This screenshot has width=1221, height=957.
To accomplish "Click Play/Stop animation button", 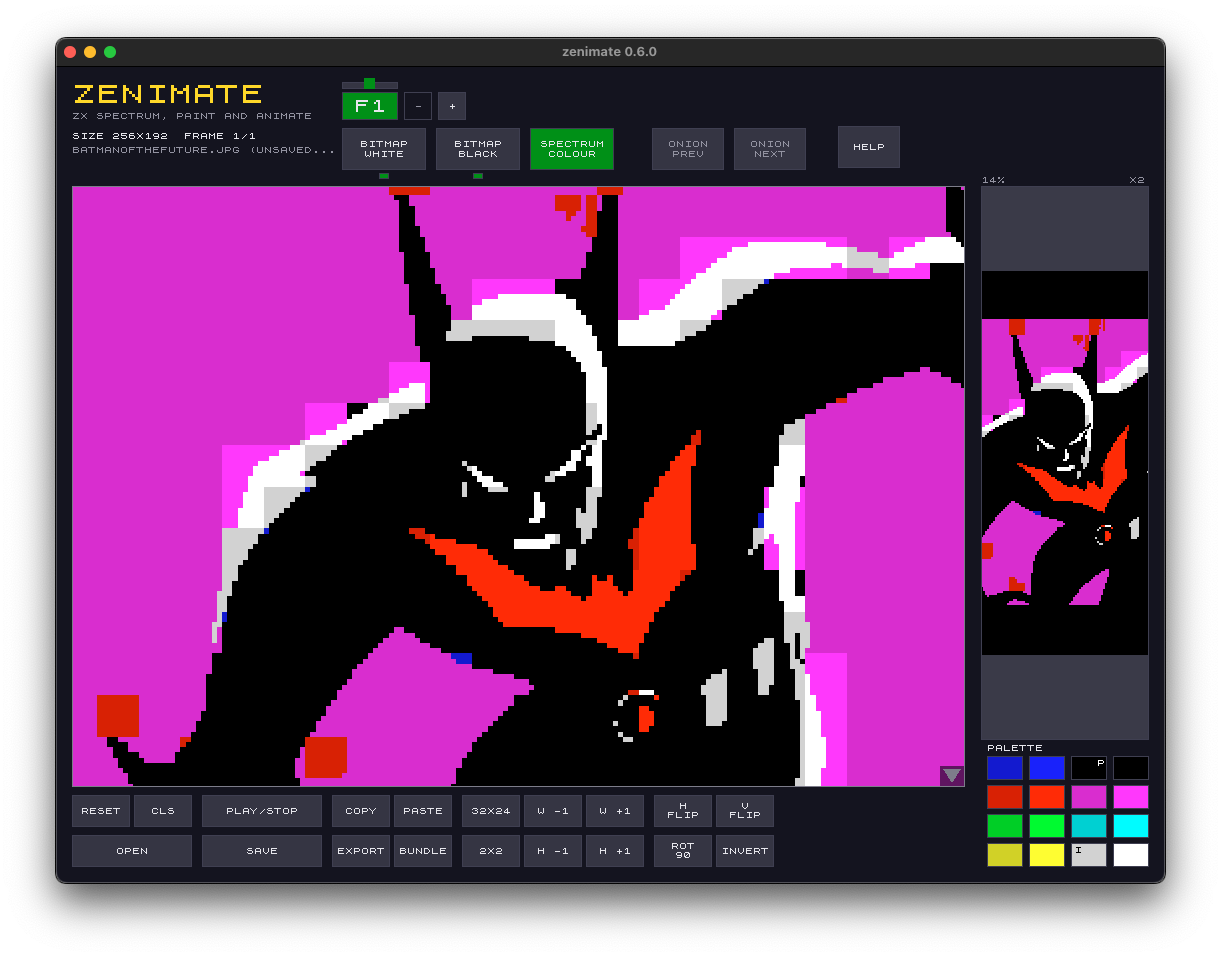I will [262, 811].
